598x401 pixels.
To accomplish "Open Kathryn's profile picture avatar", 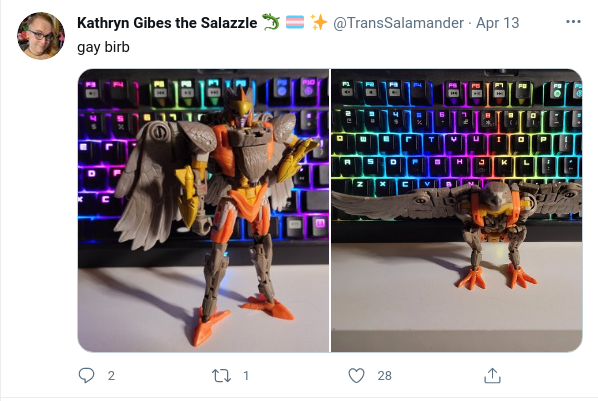I will pos(41,36).
